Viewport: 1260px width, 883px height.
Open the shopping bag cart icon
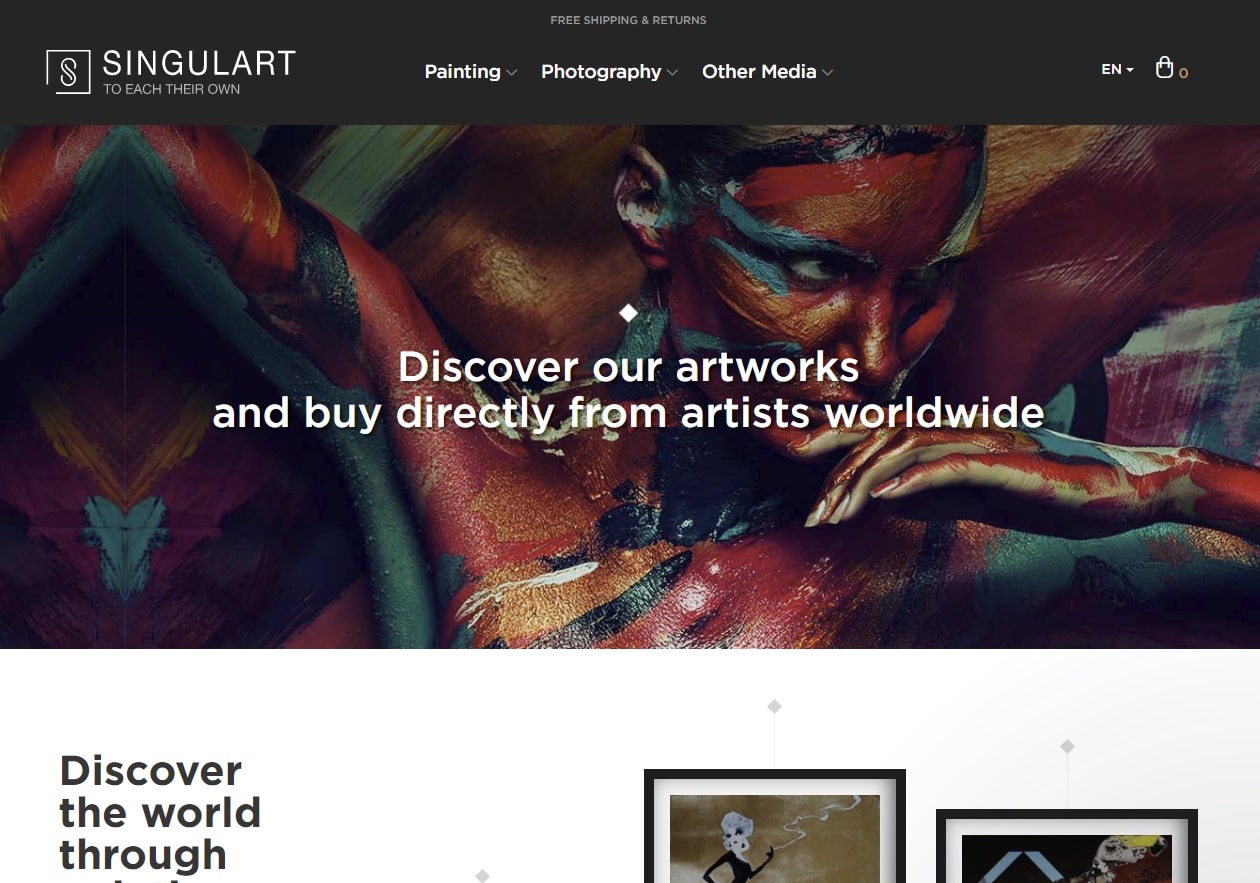point(1164,68)
